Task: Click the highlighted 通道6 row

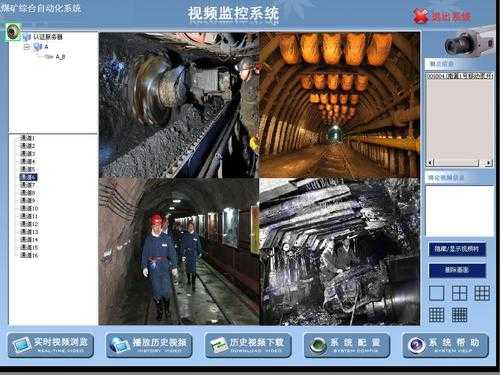Action: (x=28, y=177)
